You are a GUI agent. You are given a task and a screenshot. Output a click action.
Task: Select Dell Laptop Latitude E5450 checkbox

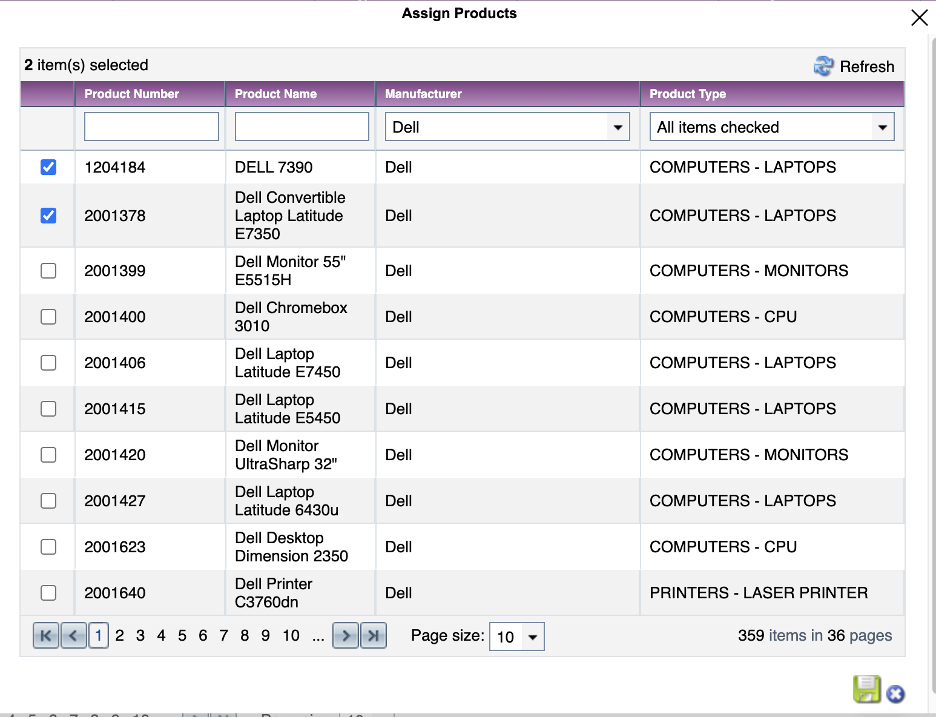(48, 409)
